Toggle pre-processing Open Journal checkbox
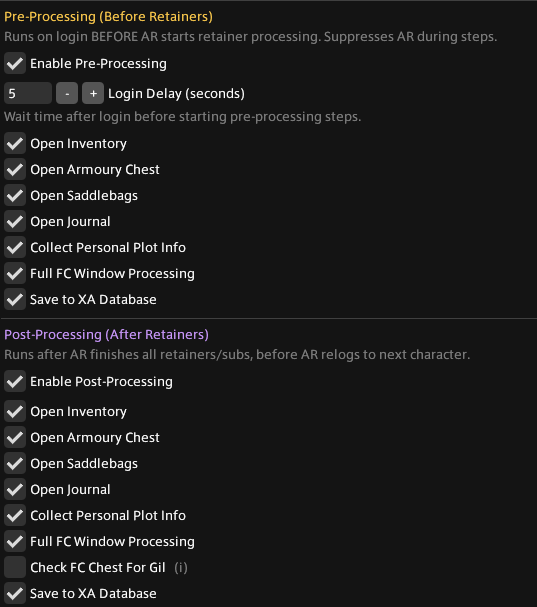The image size is (537, 607). [15, 221]
